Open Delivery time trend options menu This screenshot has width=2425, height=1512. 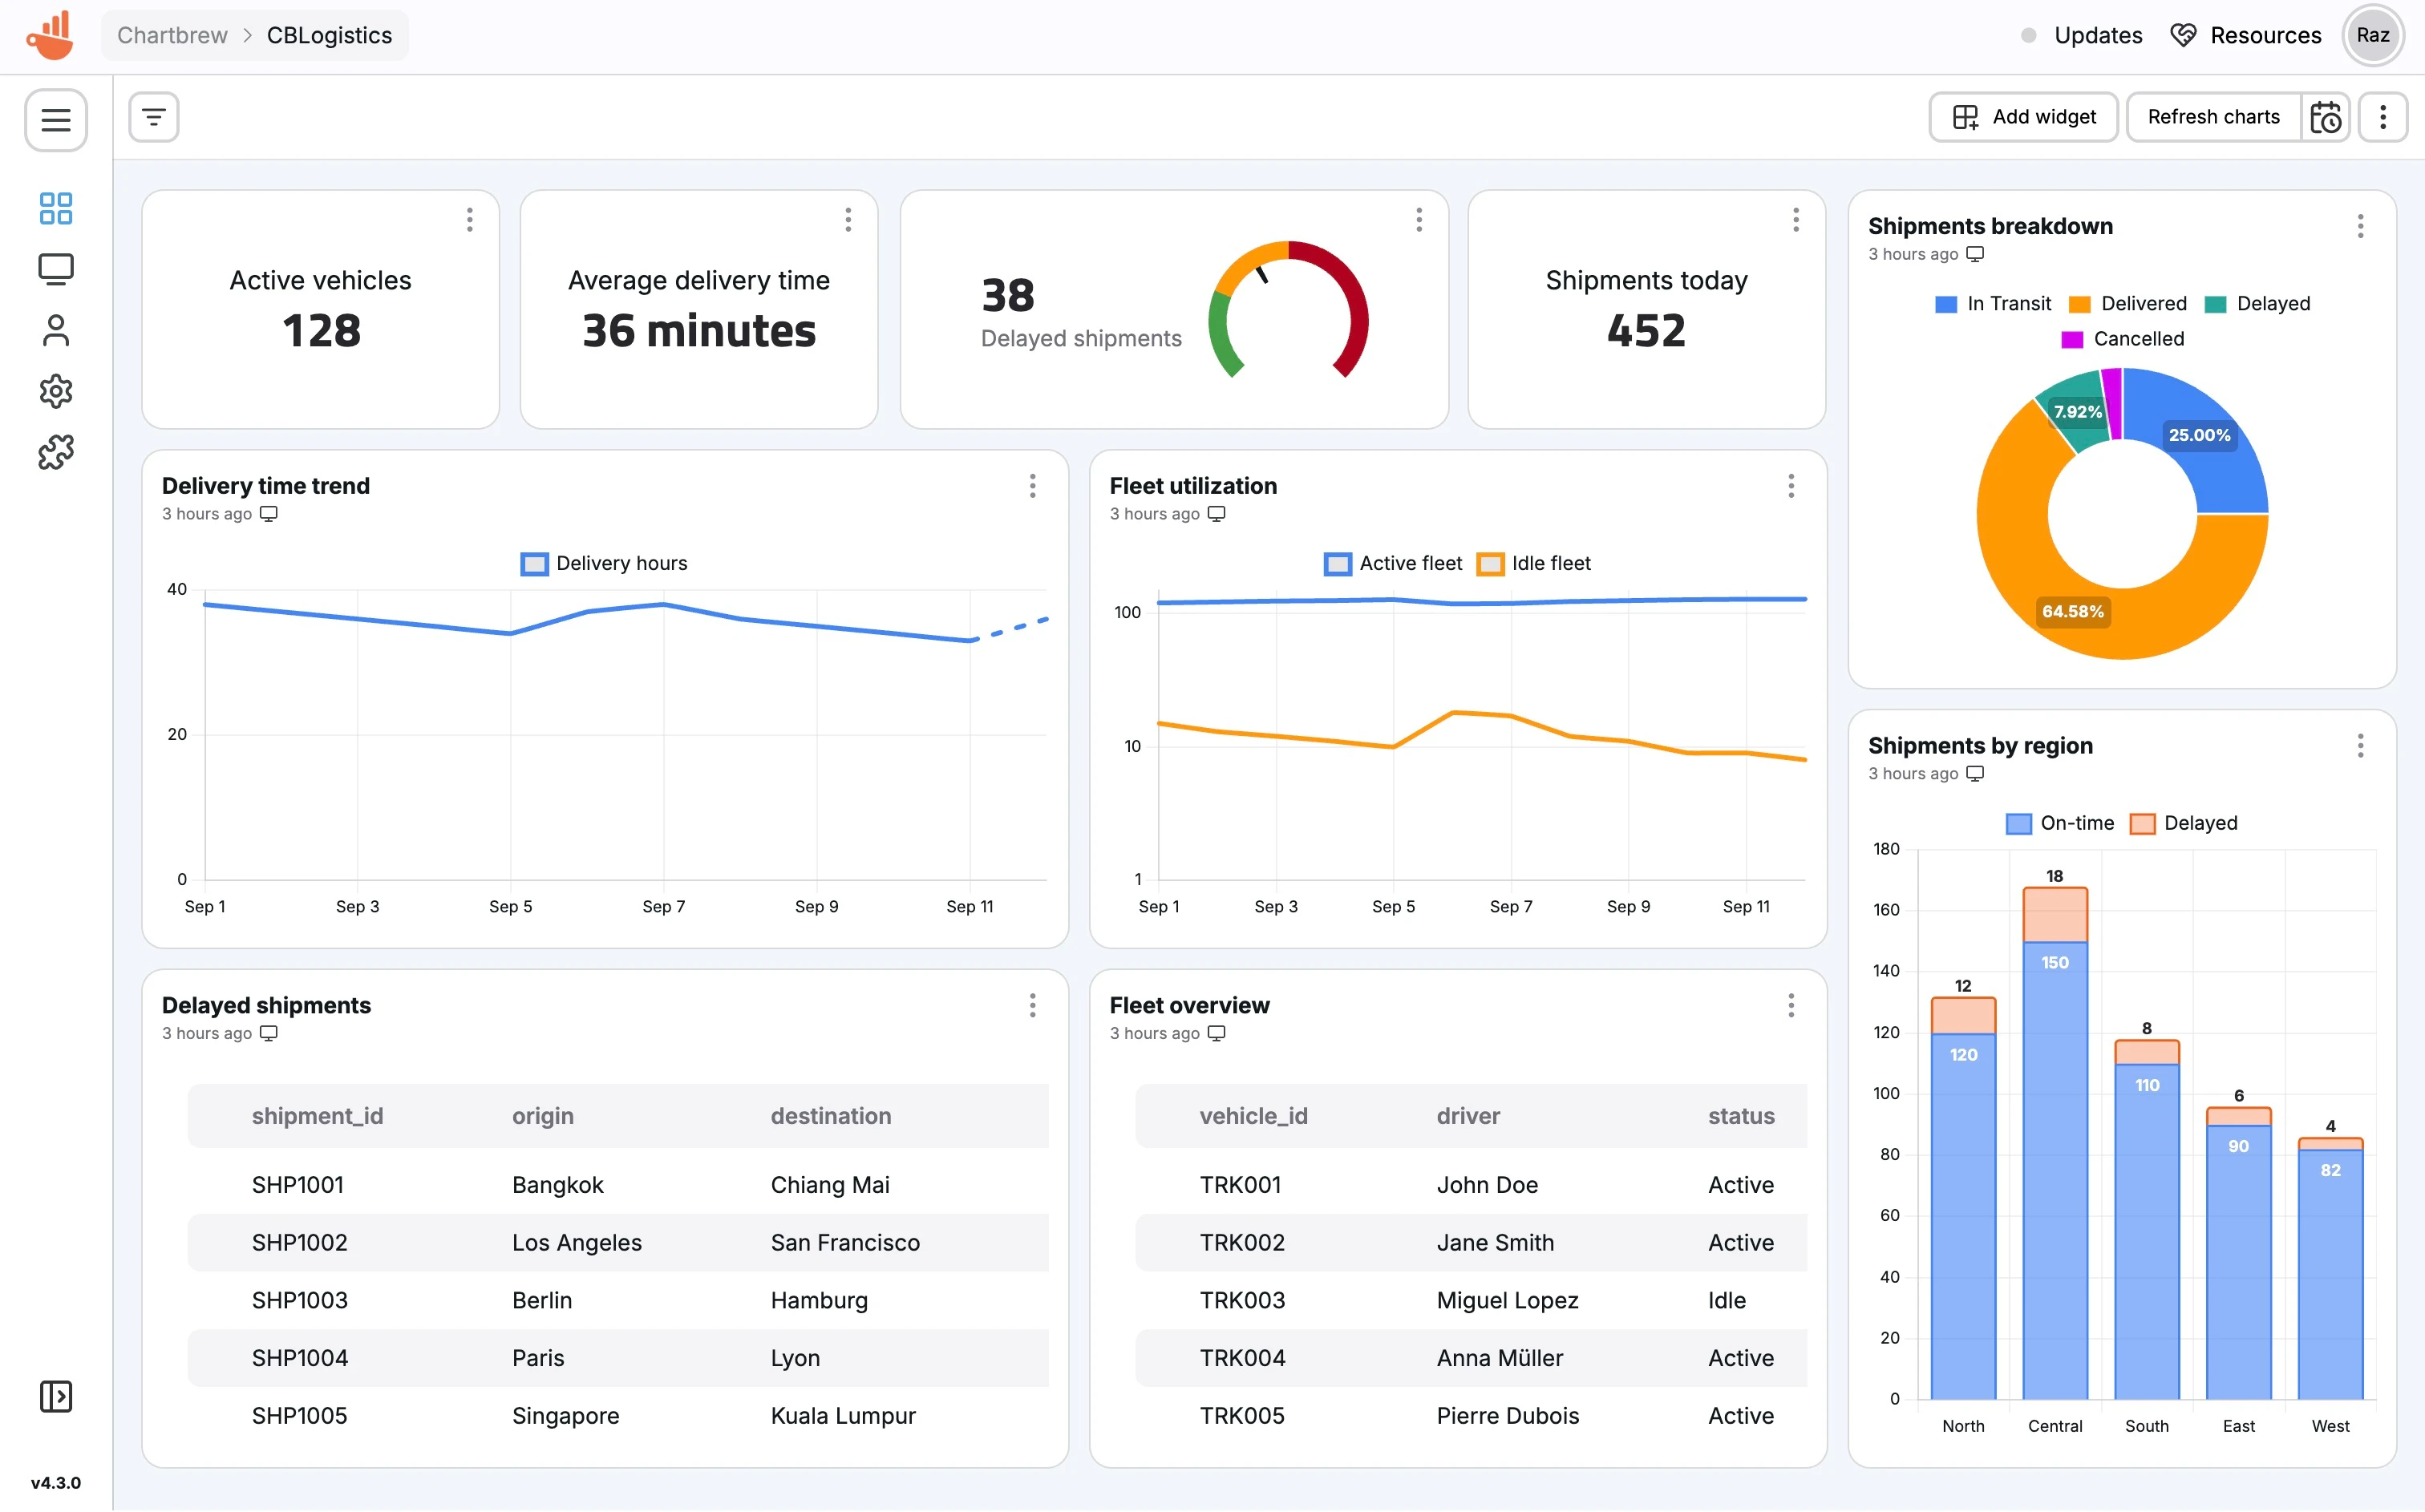pyautogui.click(x=1032, y=486)
